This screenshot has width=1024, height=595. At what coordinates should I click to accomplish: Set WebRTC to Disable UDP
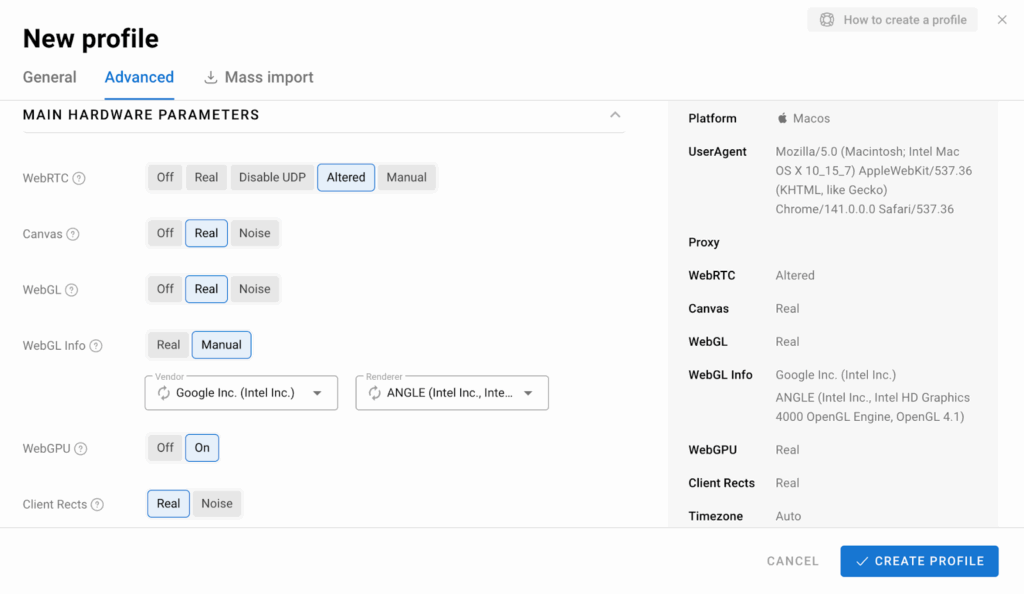click(x=272, y=177)
